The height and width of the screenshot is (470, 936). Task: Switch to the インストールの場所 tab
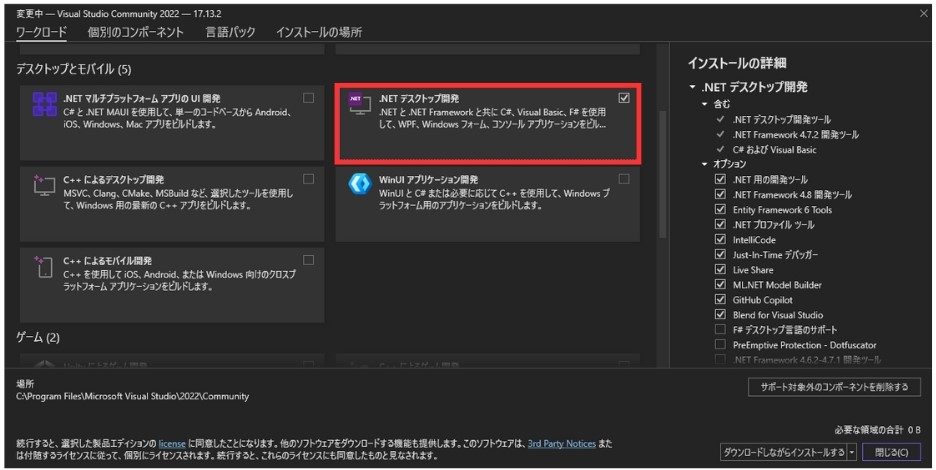(319, 32)
